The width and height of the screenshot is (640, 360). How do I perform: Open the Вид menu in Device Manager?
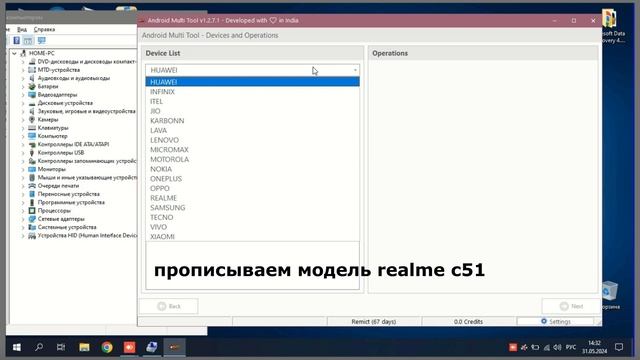coord(22,29)
